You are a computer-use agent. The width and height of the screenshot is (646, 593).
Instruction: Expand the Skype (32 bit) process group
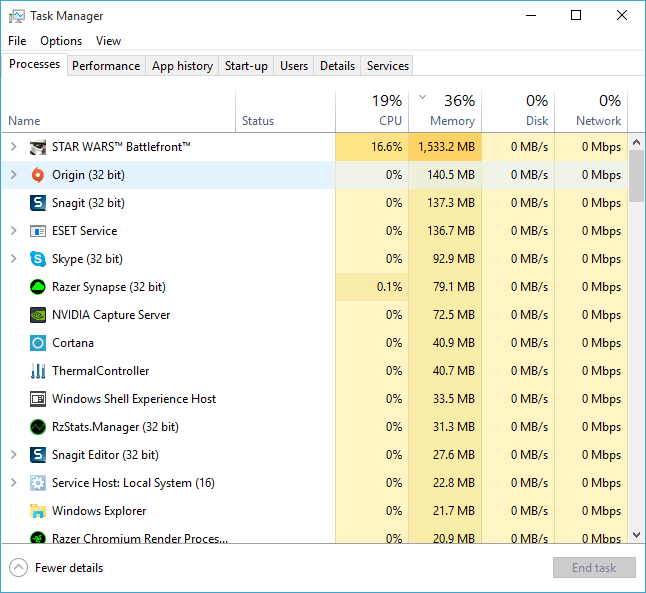coord(14,259)
